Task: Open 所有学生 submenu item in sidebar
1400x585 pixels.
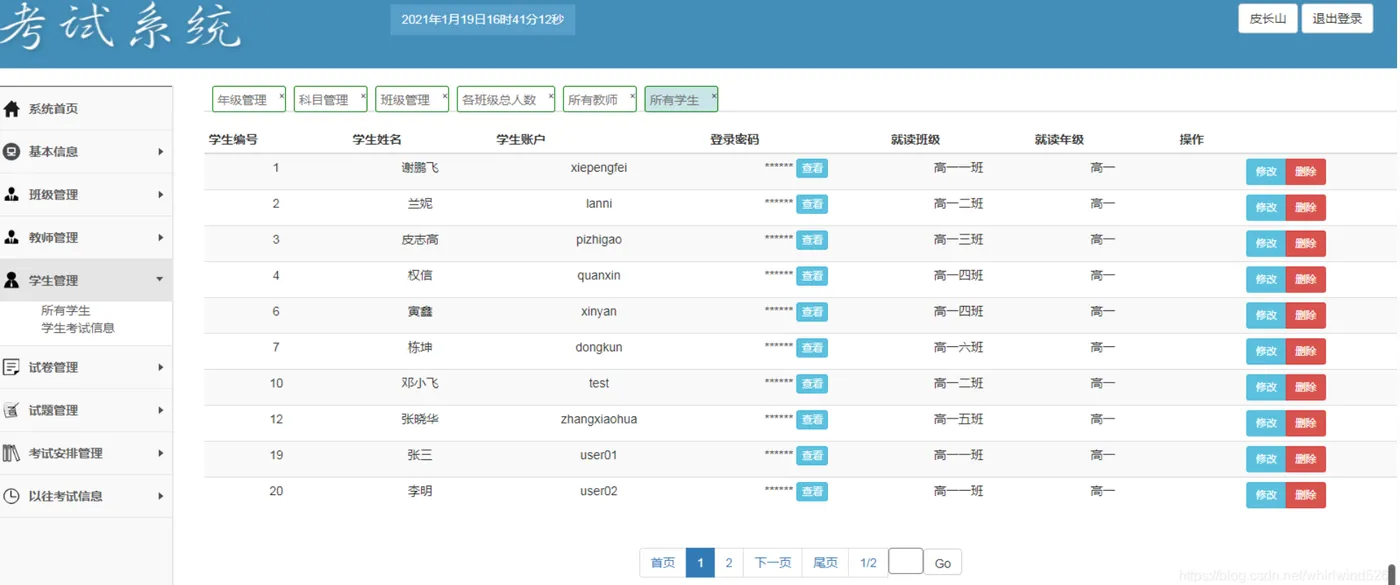Action: pos(66,311)
